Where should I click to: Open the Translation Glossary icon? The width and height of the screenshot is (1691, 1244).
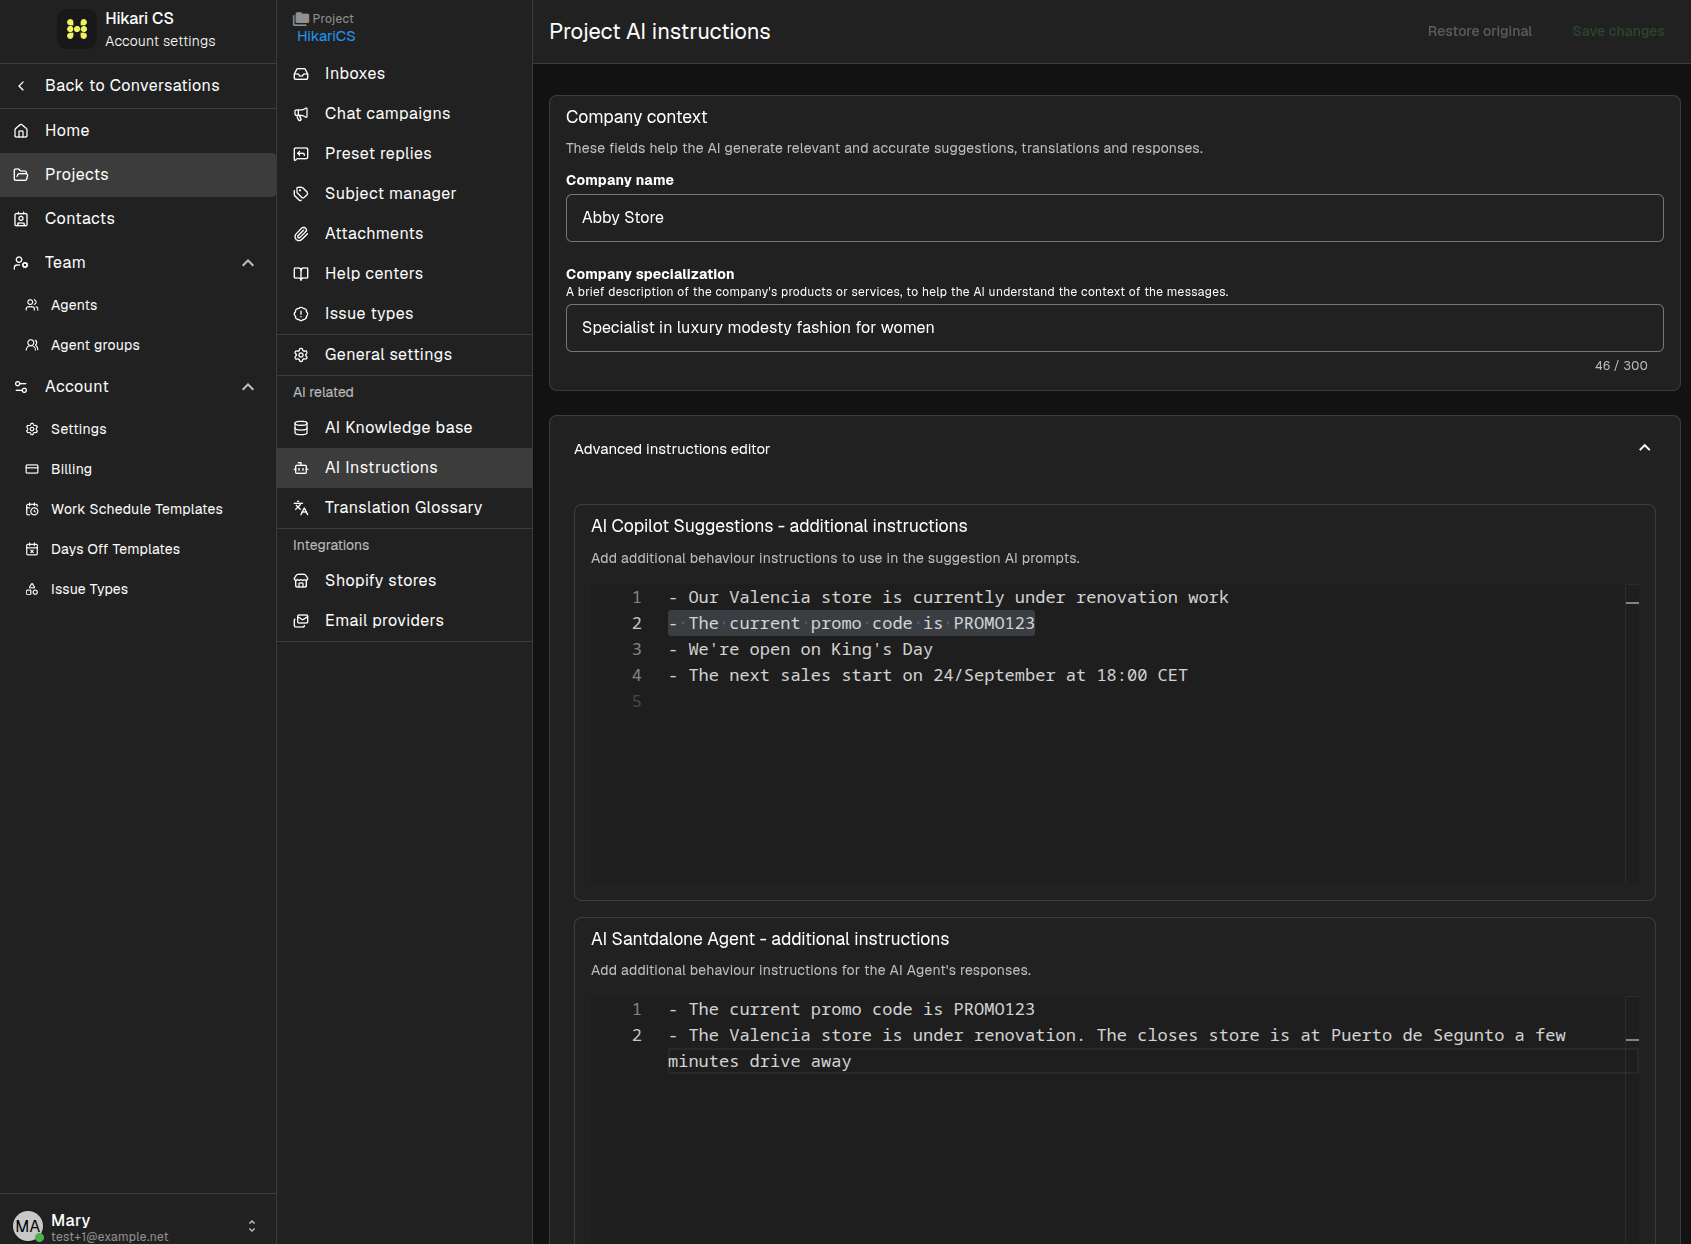point(301,508)
